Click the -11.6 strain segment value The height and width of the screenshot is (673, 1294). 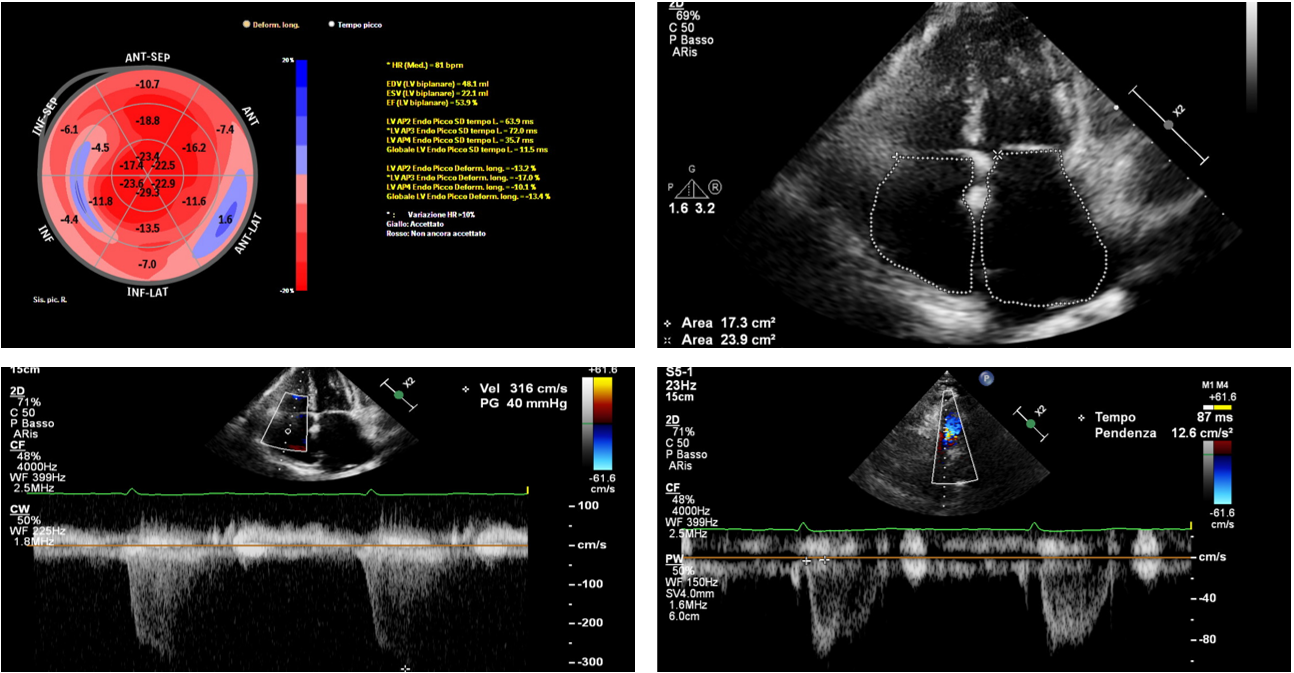point(195,202)
